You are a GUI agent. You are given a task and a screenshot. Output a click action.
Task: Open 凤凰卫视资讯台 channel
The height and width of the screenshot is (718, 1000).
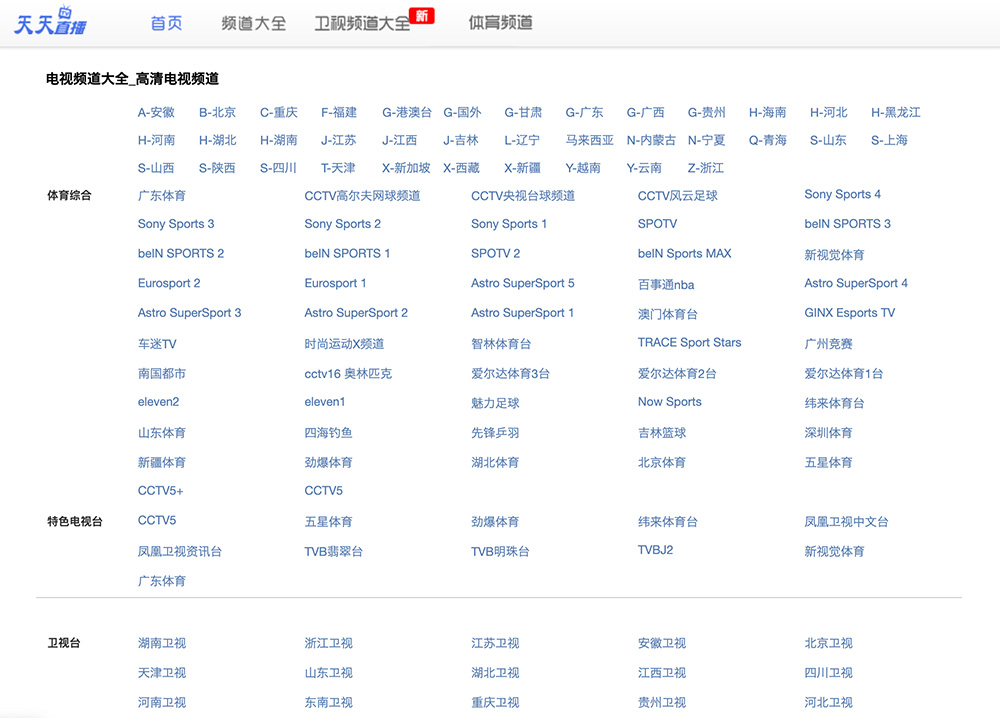180,552
